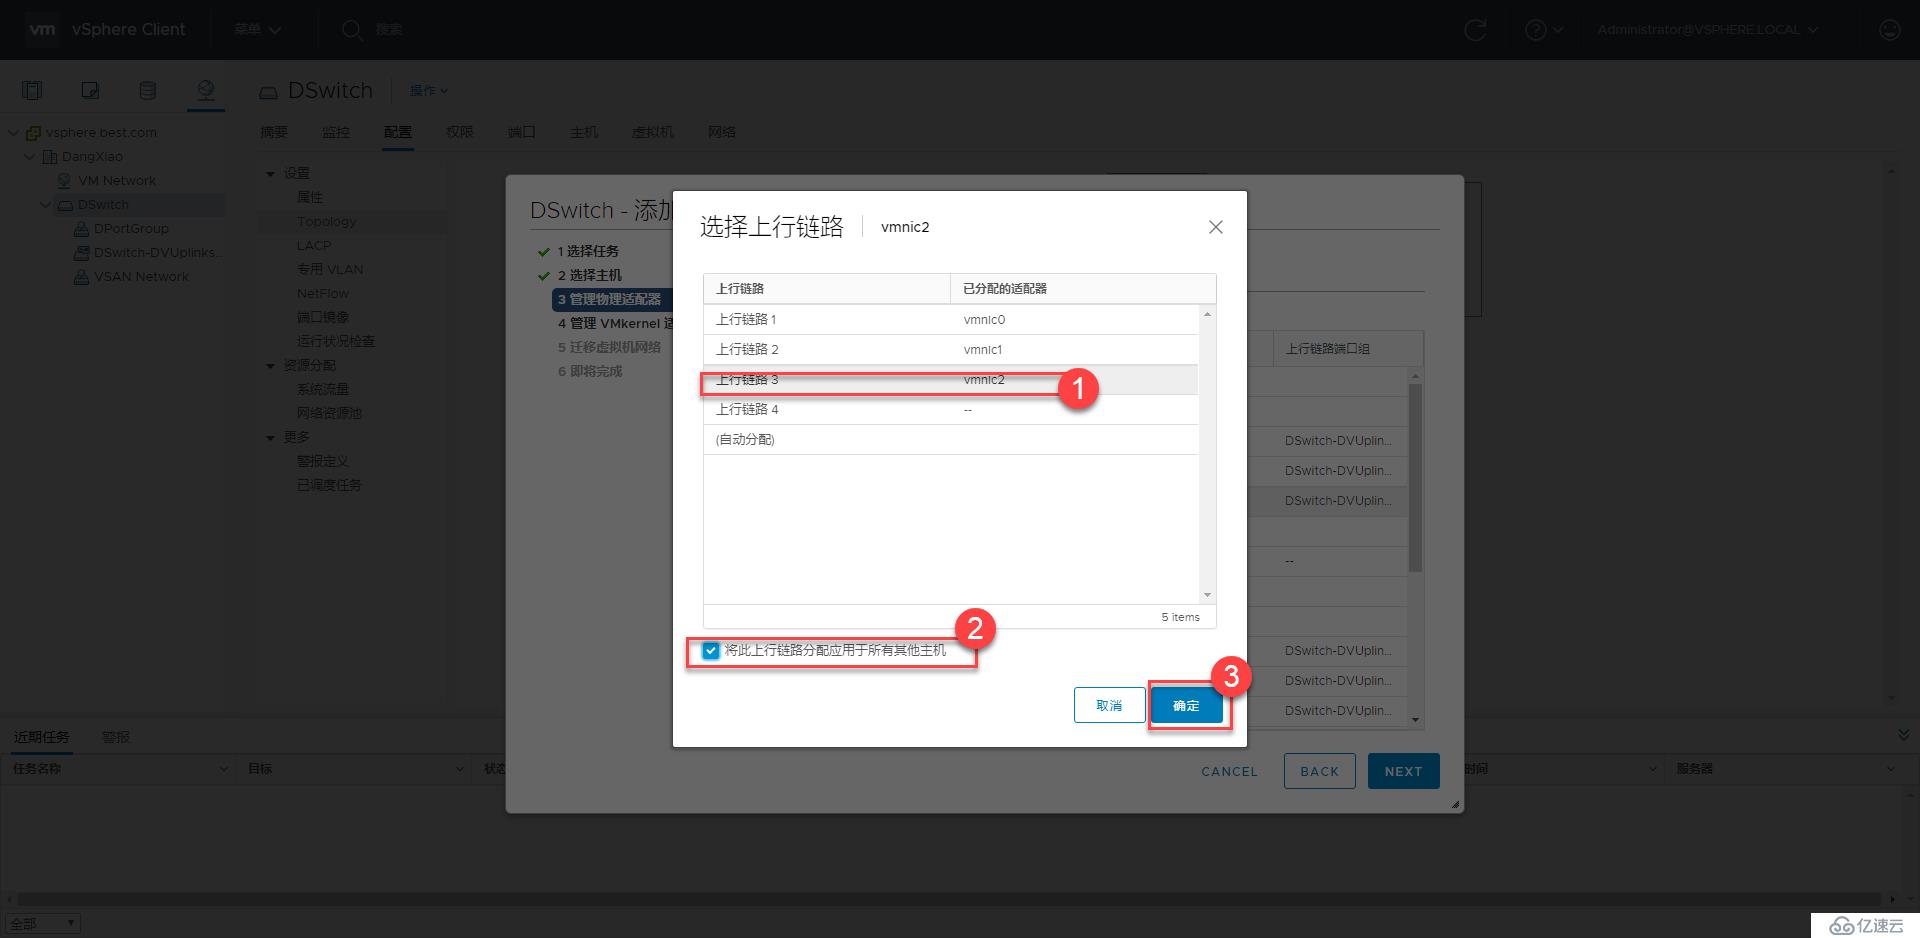The height and width of the screenshot is (938, 1920).
Task: Go to wizard step 4 管理 VMkernel
Action: pyautogui.click(x=615, y=324)
